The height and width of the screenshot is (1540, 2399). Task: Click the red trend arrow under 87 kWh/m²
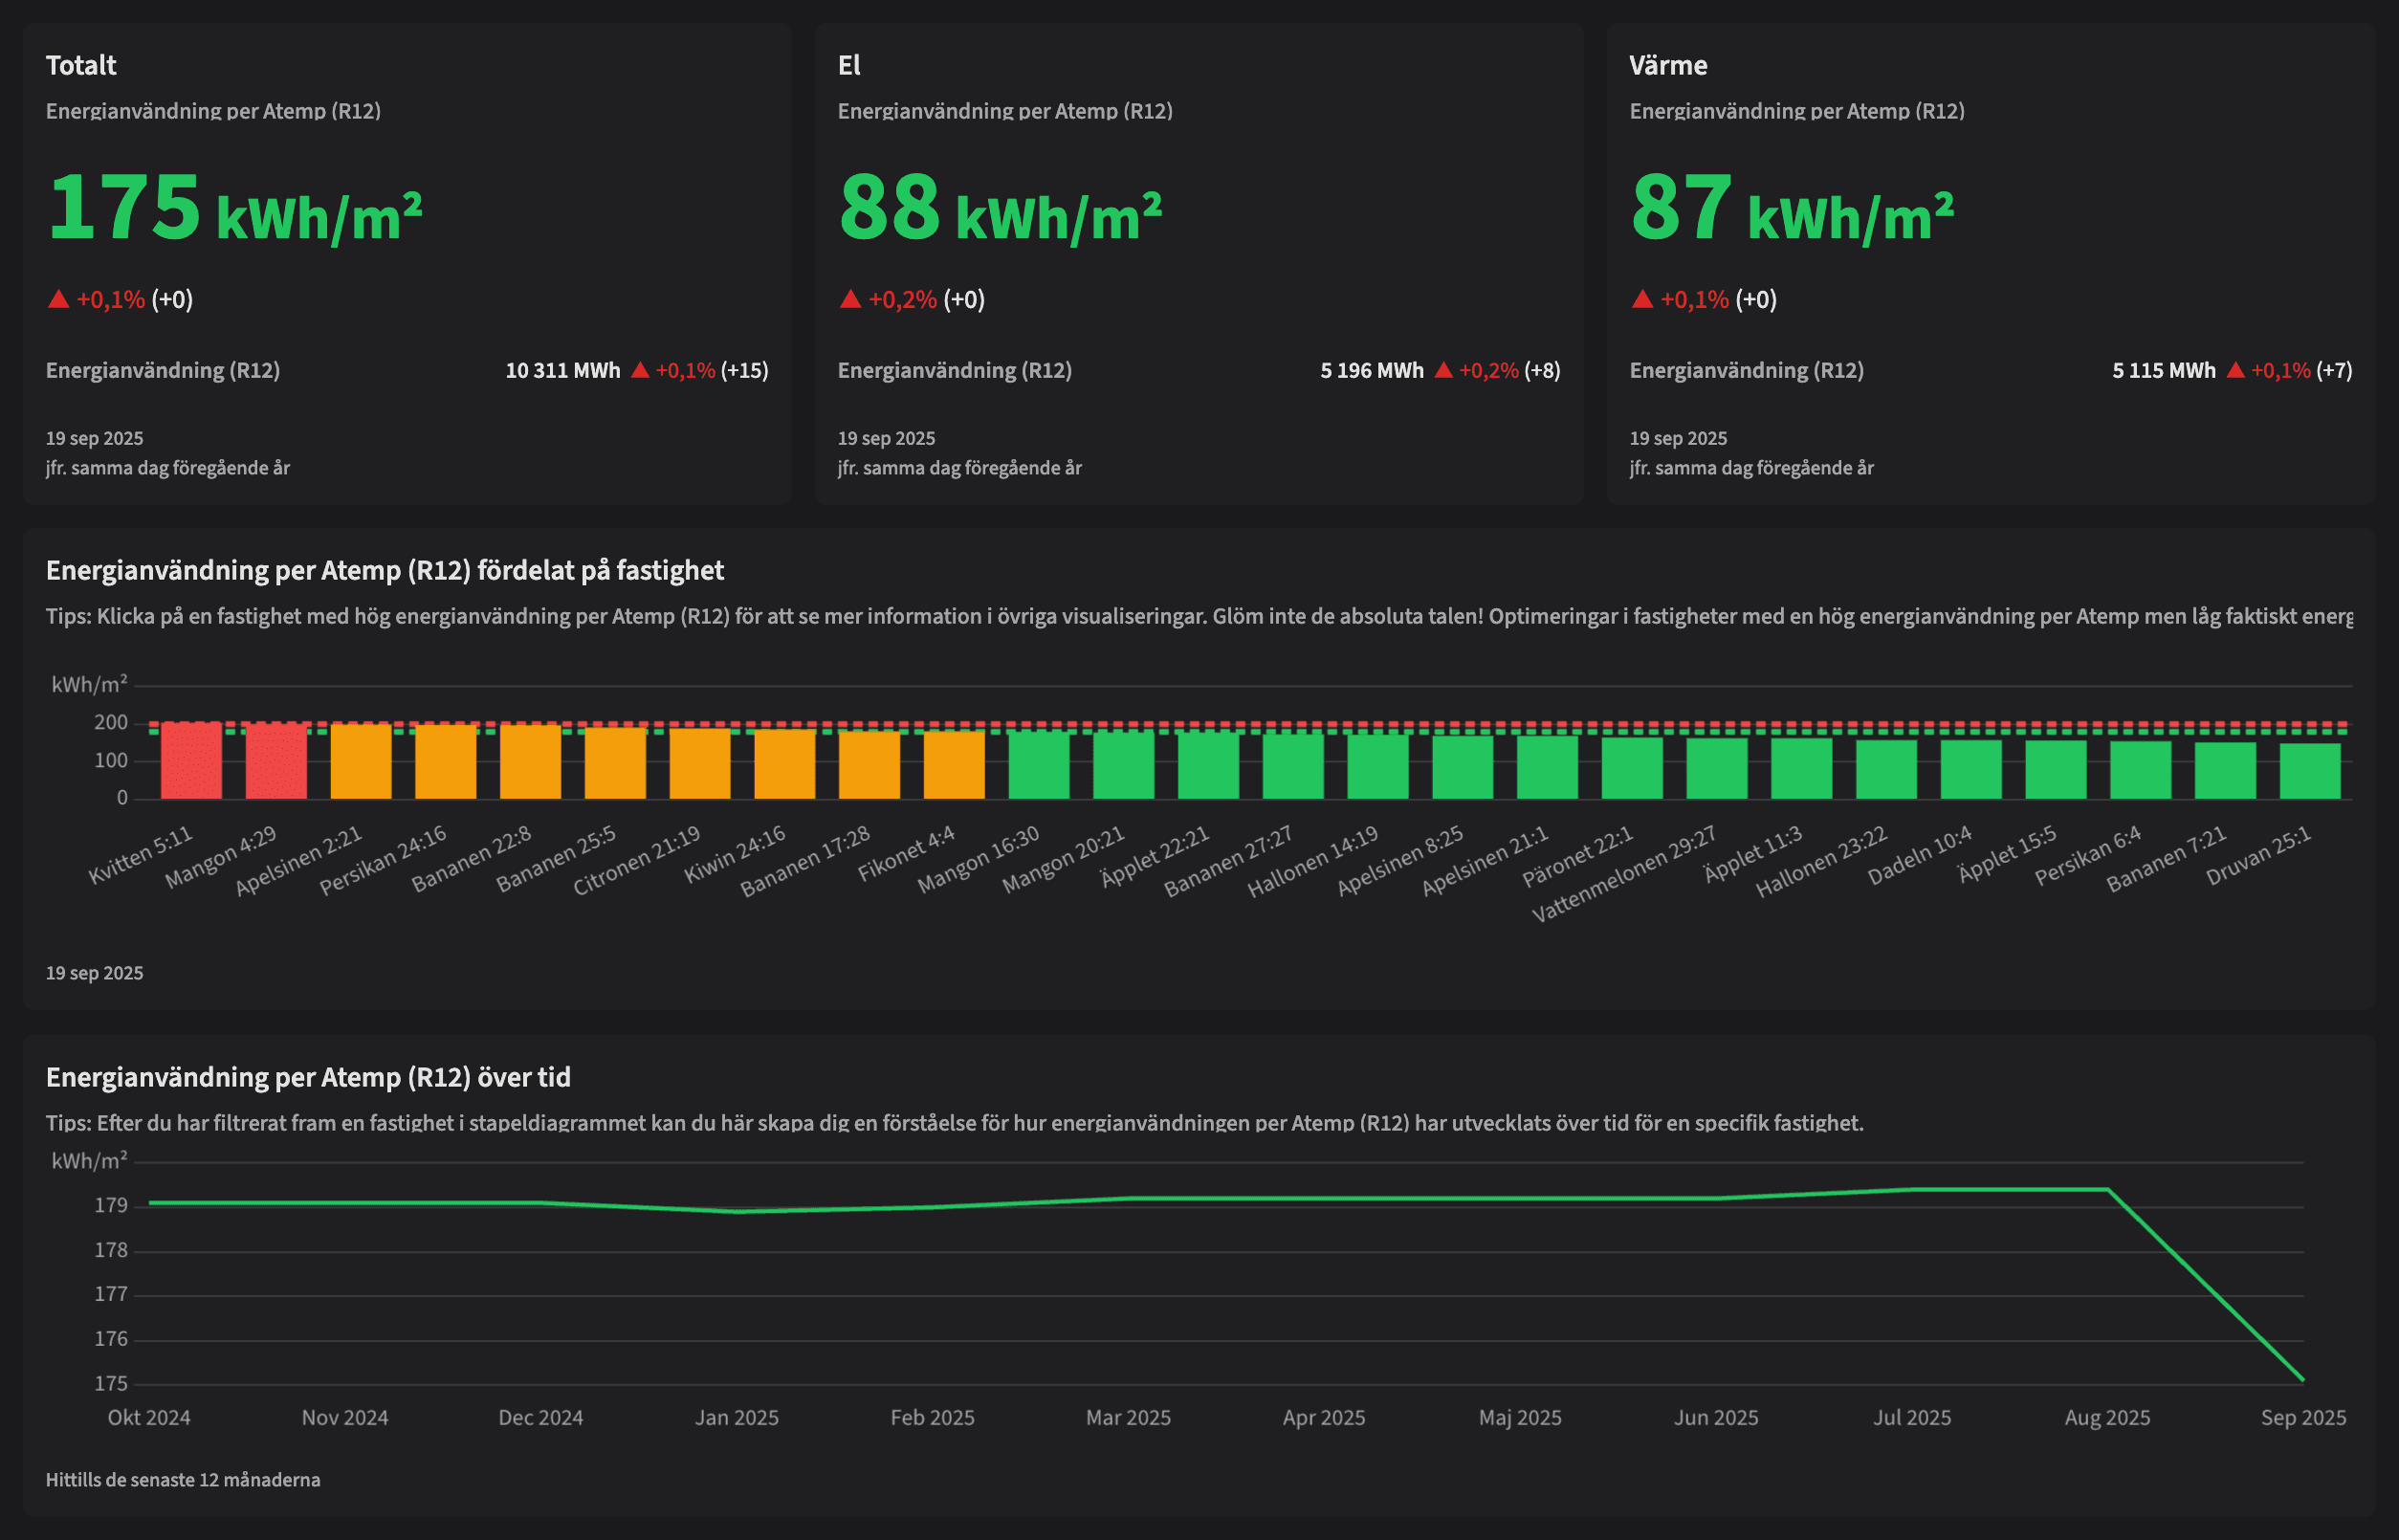click(x=1642, y=299)
